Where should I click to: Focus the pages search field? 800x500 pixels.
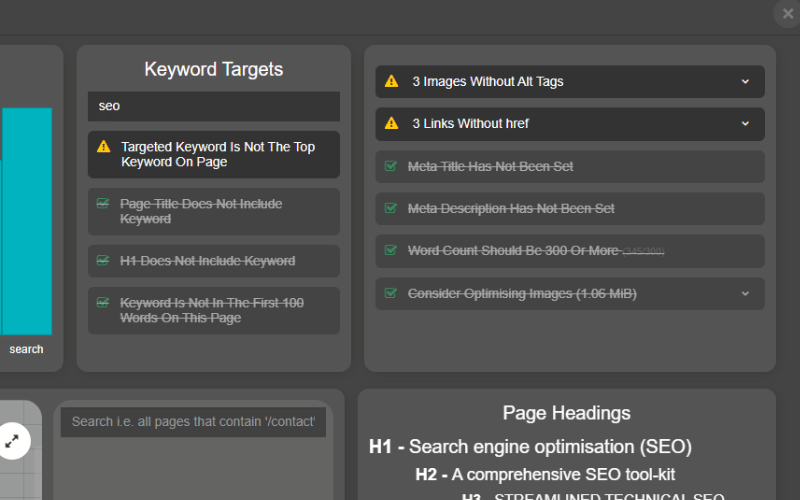coord(193,422)
